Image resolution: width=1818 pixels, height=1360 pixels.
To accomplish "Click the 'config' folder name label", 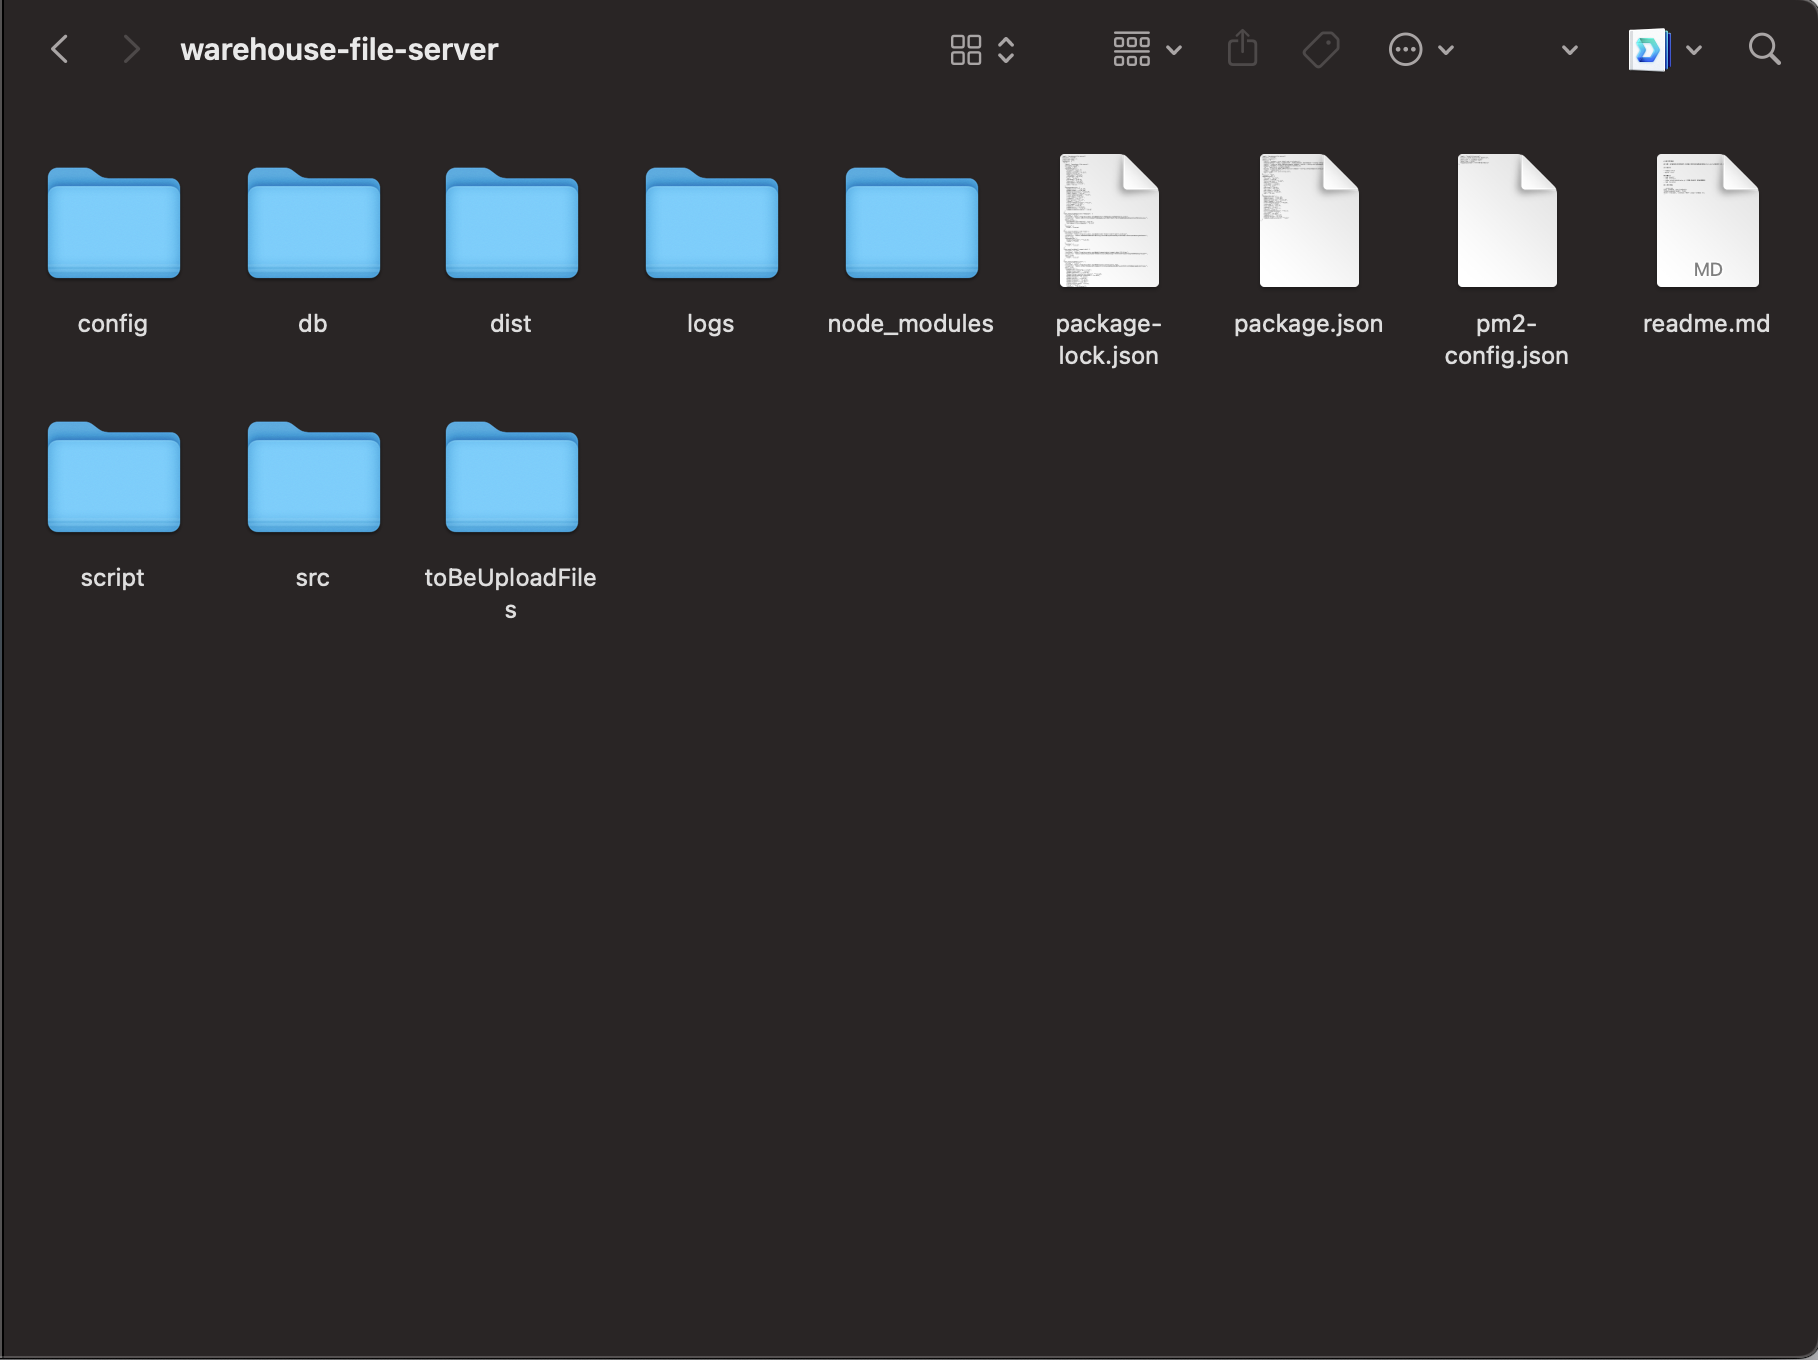I will click(113, 324).
